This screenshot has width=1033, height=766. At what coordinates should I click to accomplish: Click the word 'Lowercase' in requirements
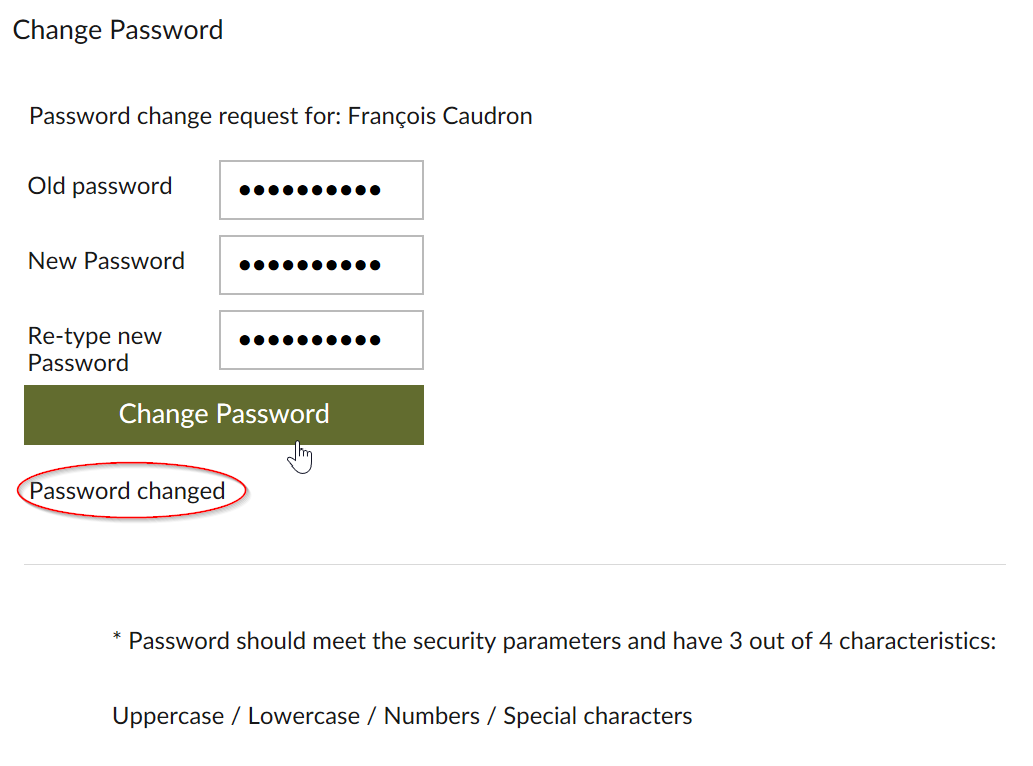pyautogui.click(x=304, y=716)
